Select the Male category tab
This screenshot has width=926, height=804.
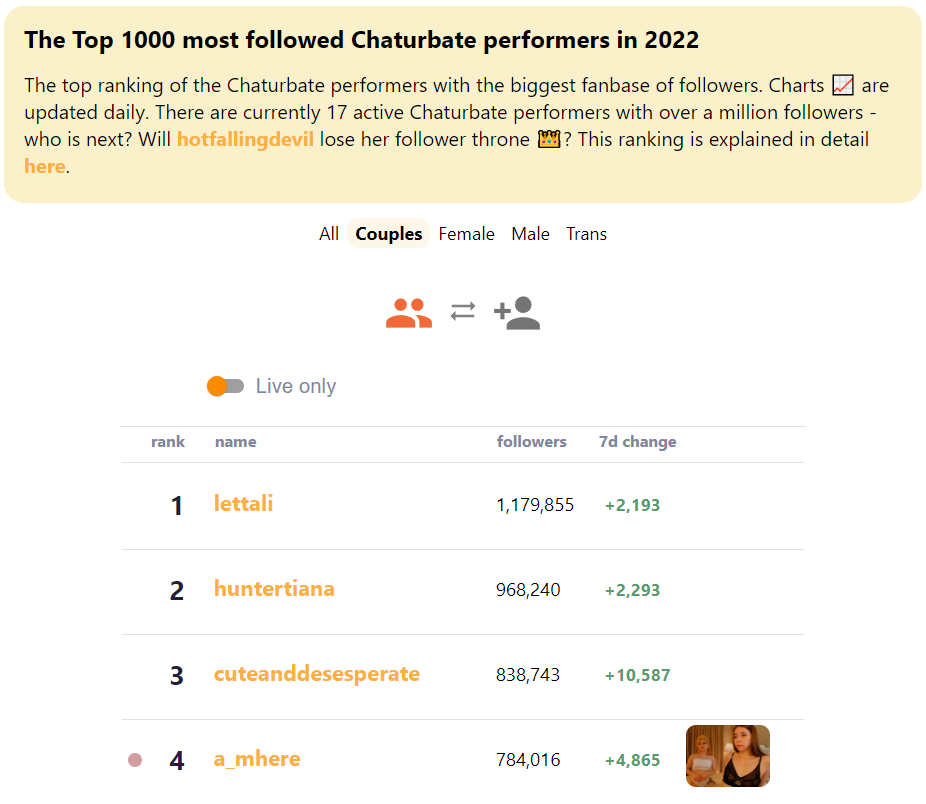click(530, 233)
